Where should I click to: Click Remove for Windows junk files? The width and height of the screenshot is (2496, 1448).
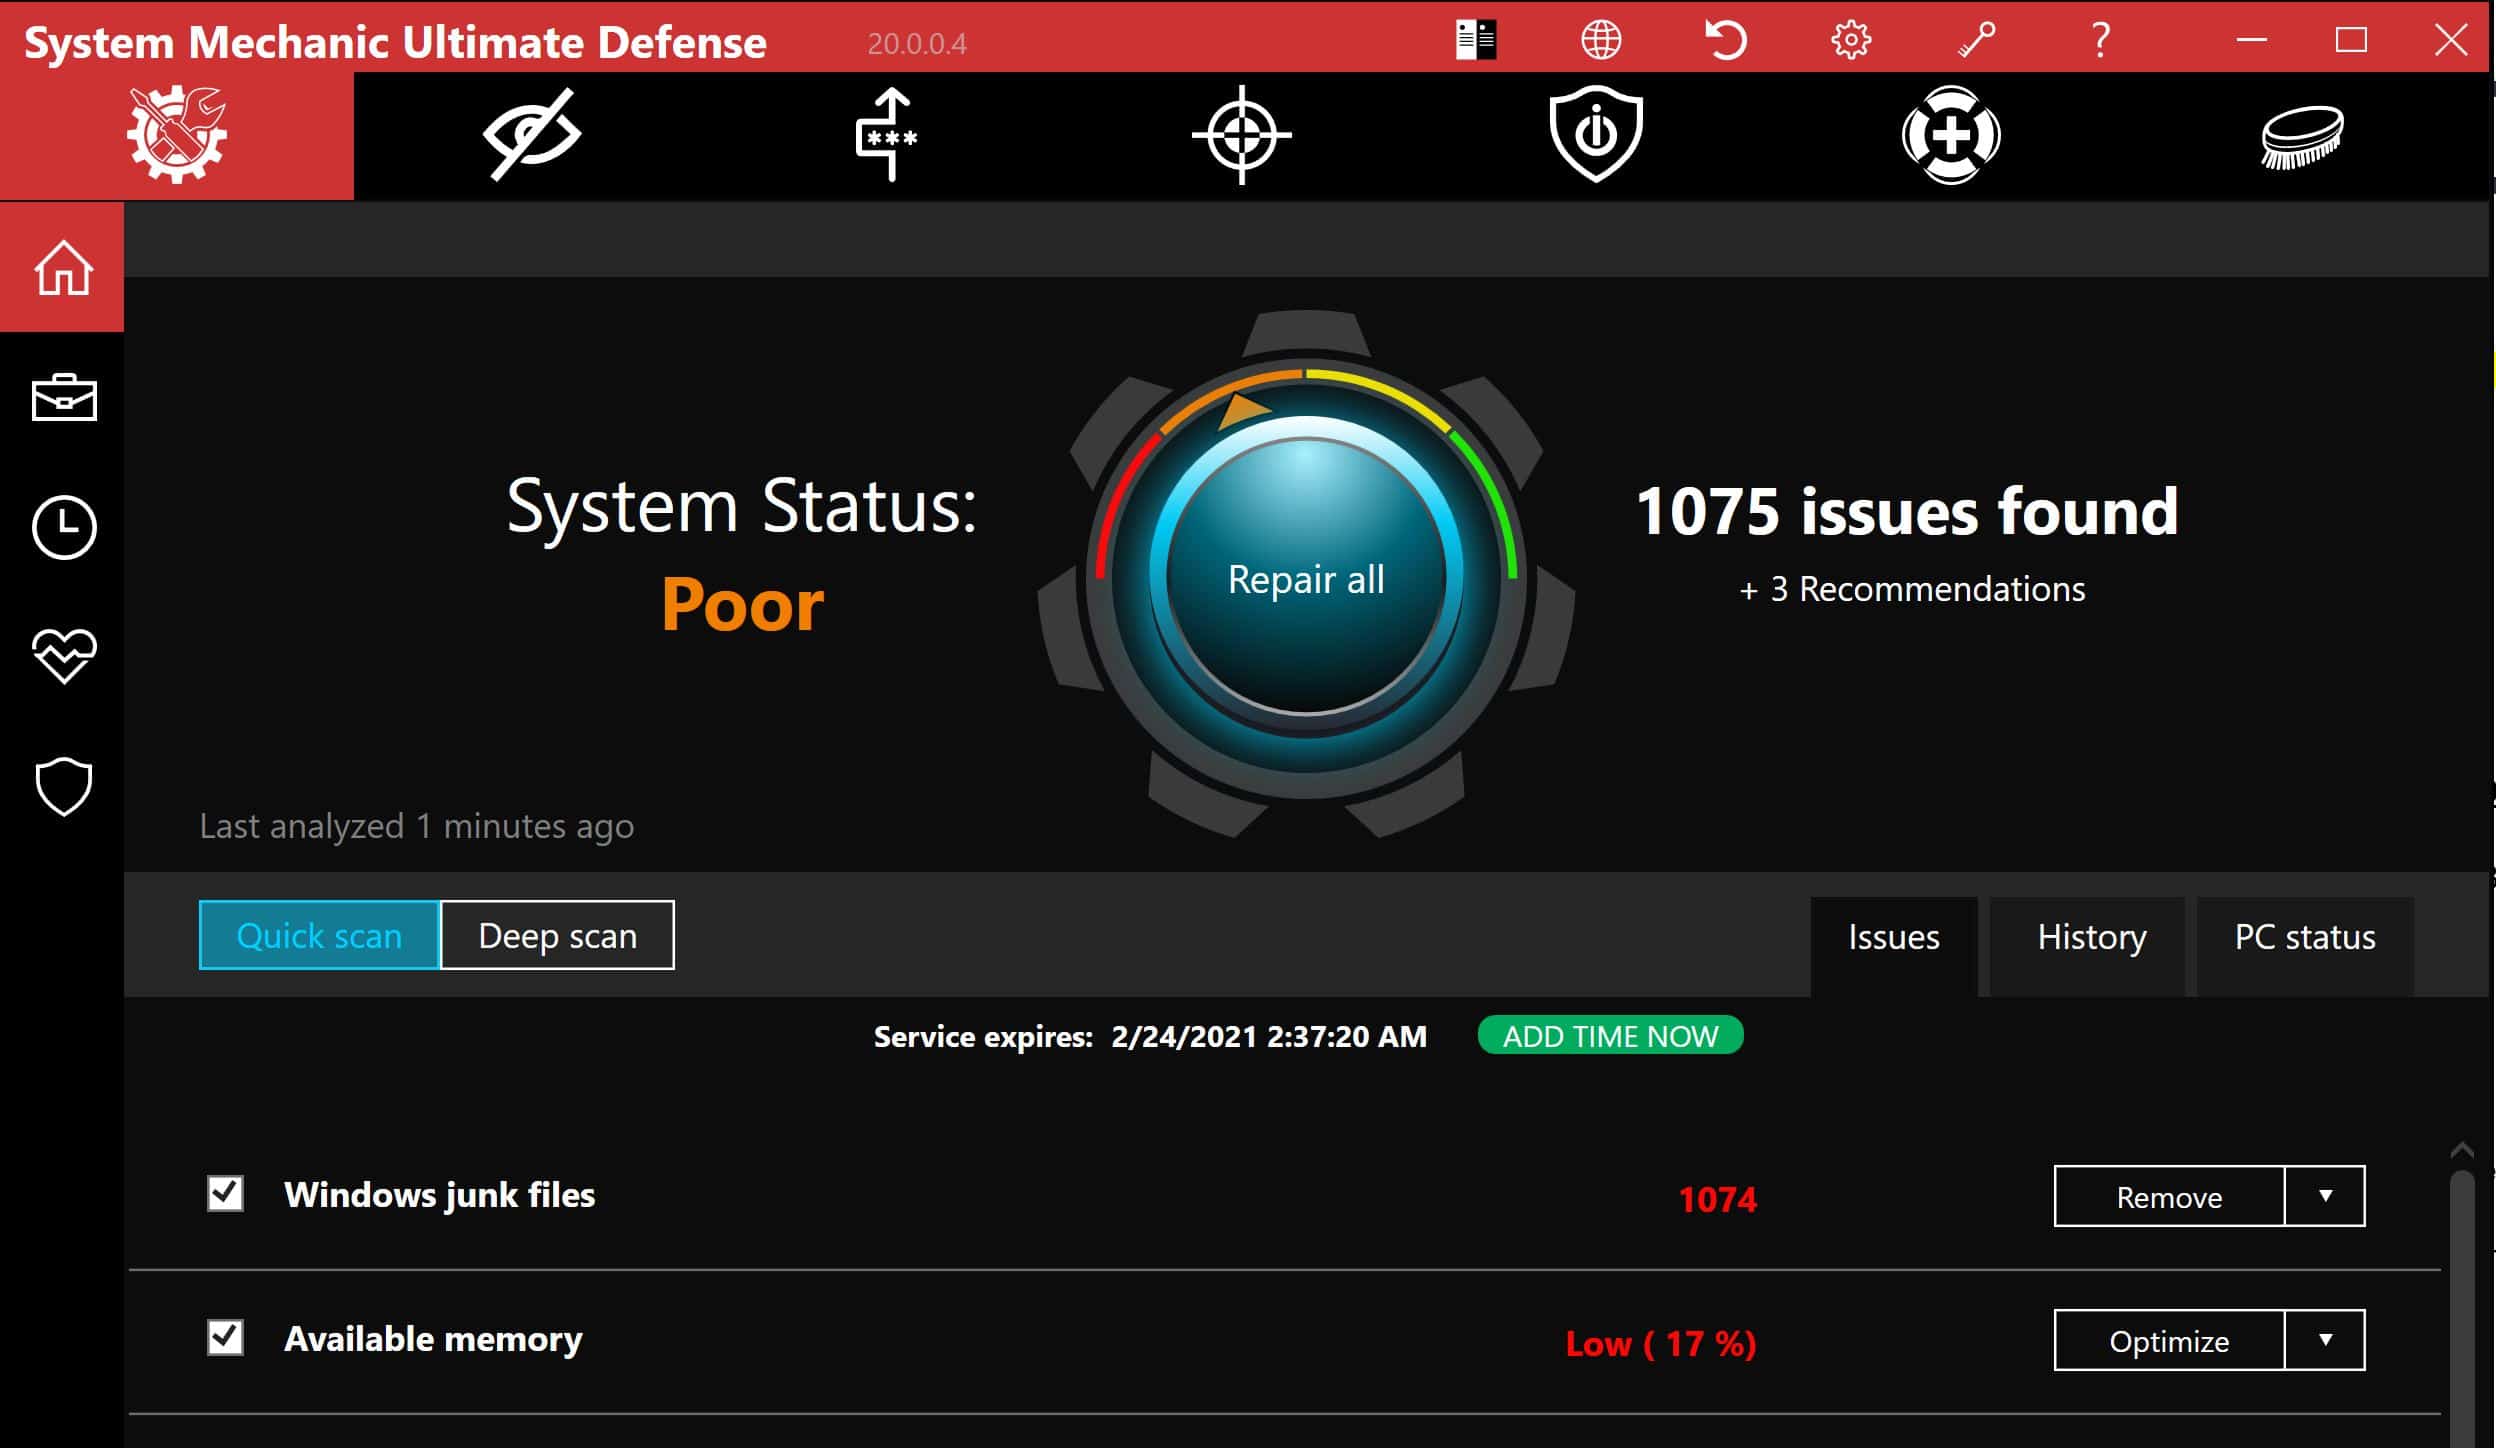2169,1196
